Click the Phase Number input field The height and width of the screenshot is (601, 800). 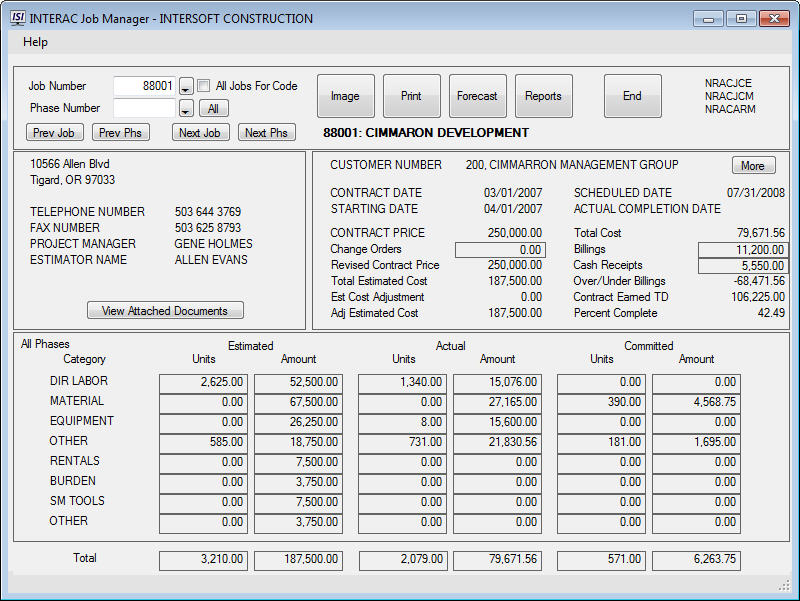point(144,108)
